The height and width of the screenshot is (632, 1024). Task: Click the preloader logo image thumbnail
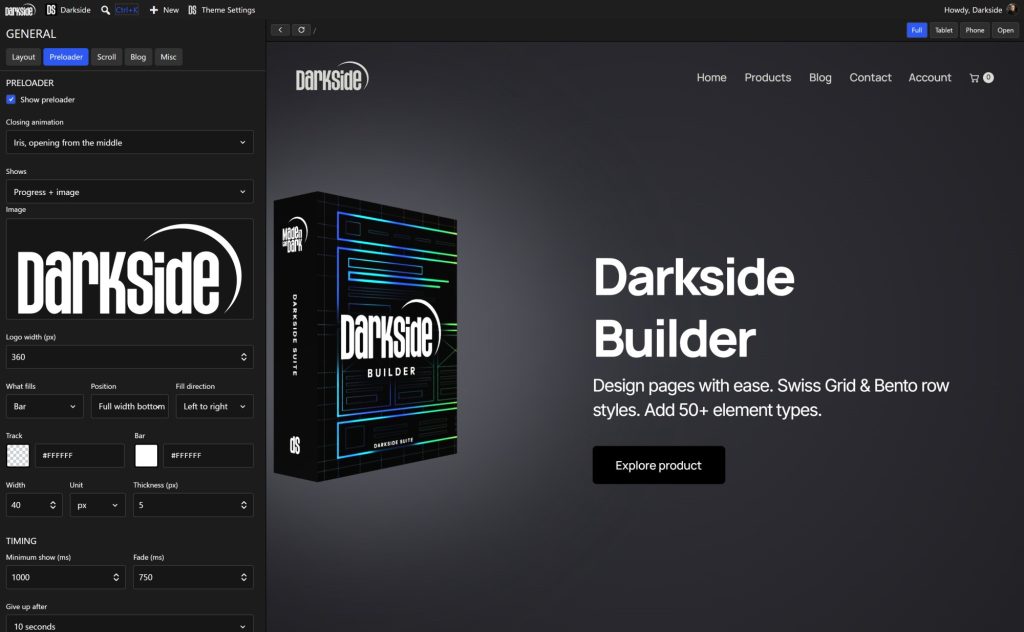click(129, 269)
